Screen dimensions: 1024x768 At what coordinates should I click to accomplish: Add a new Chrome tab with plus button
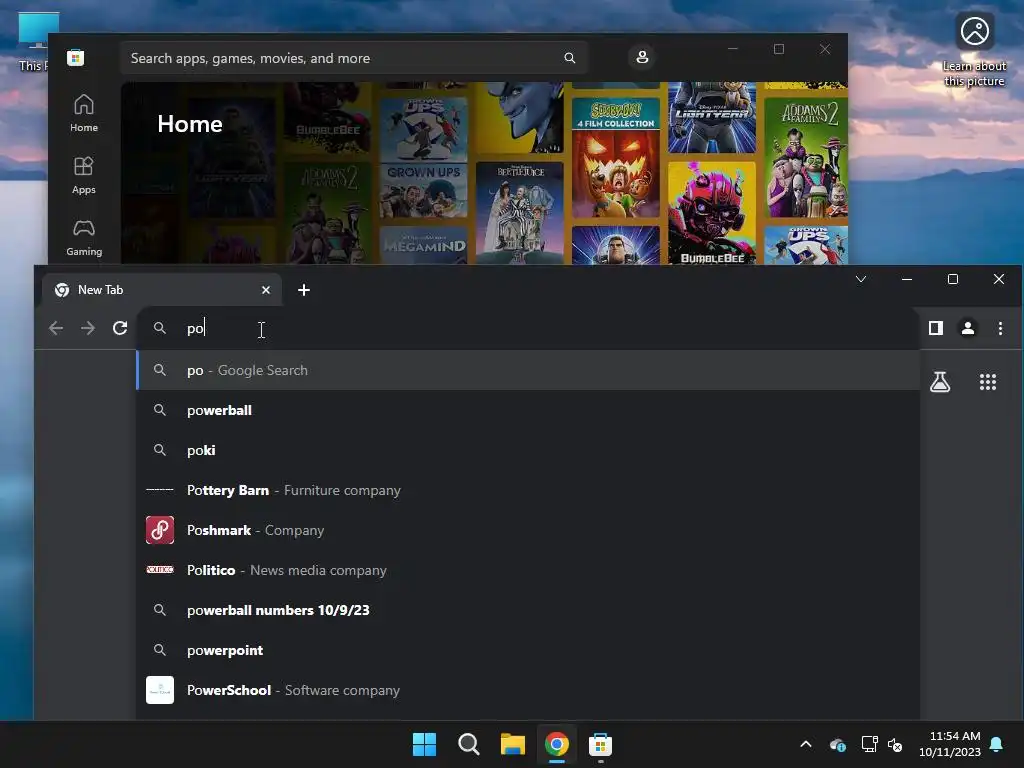(304, 290)
